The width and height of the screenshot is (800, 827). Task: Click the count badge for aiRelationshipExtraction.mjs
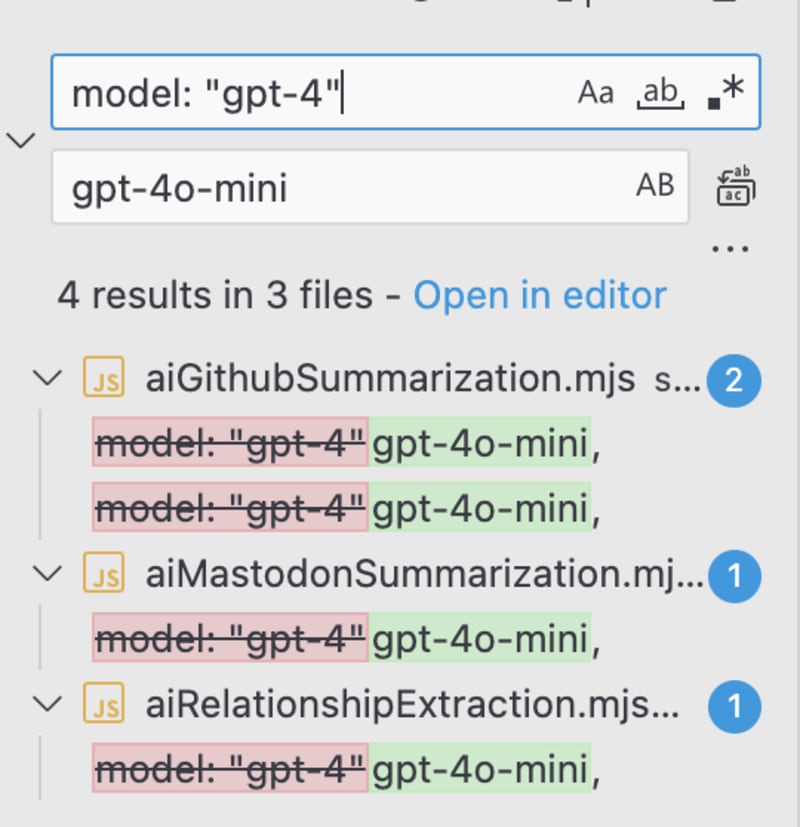734,707
